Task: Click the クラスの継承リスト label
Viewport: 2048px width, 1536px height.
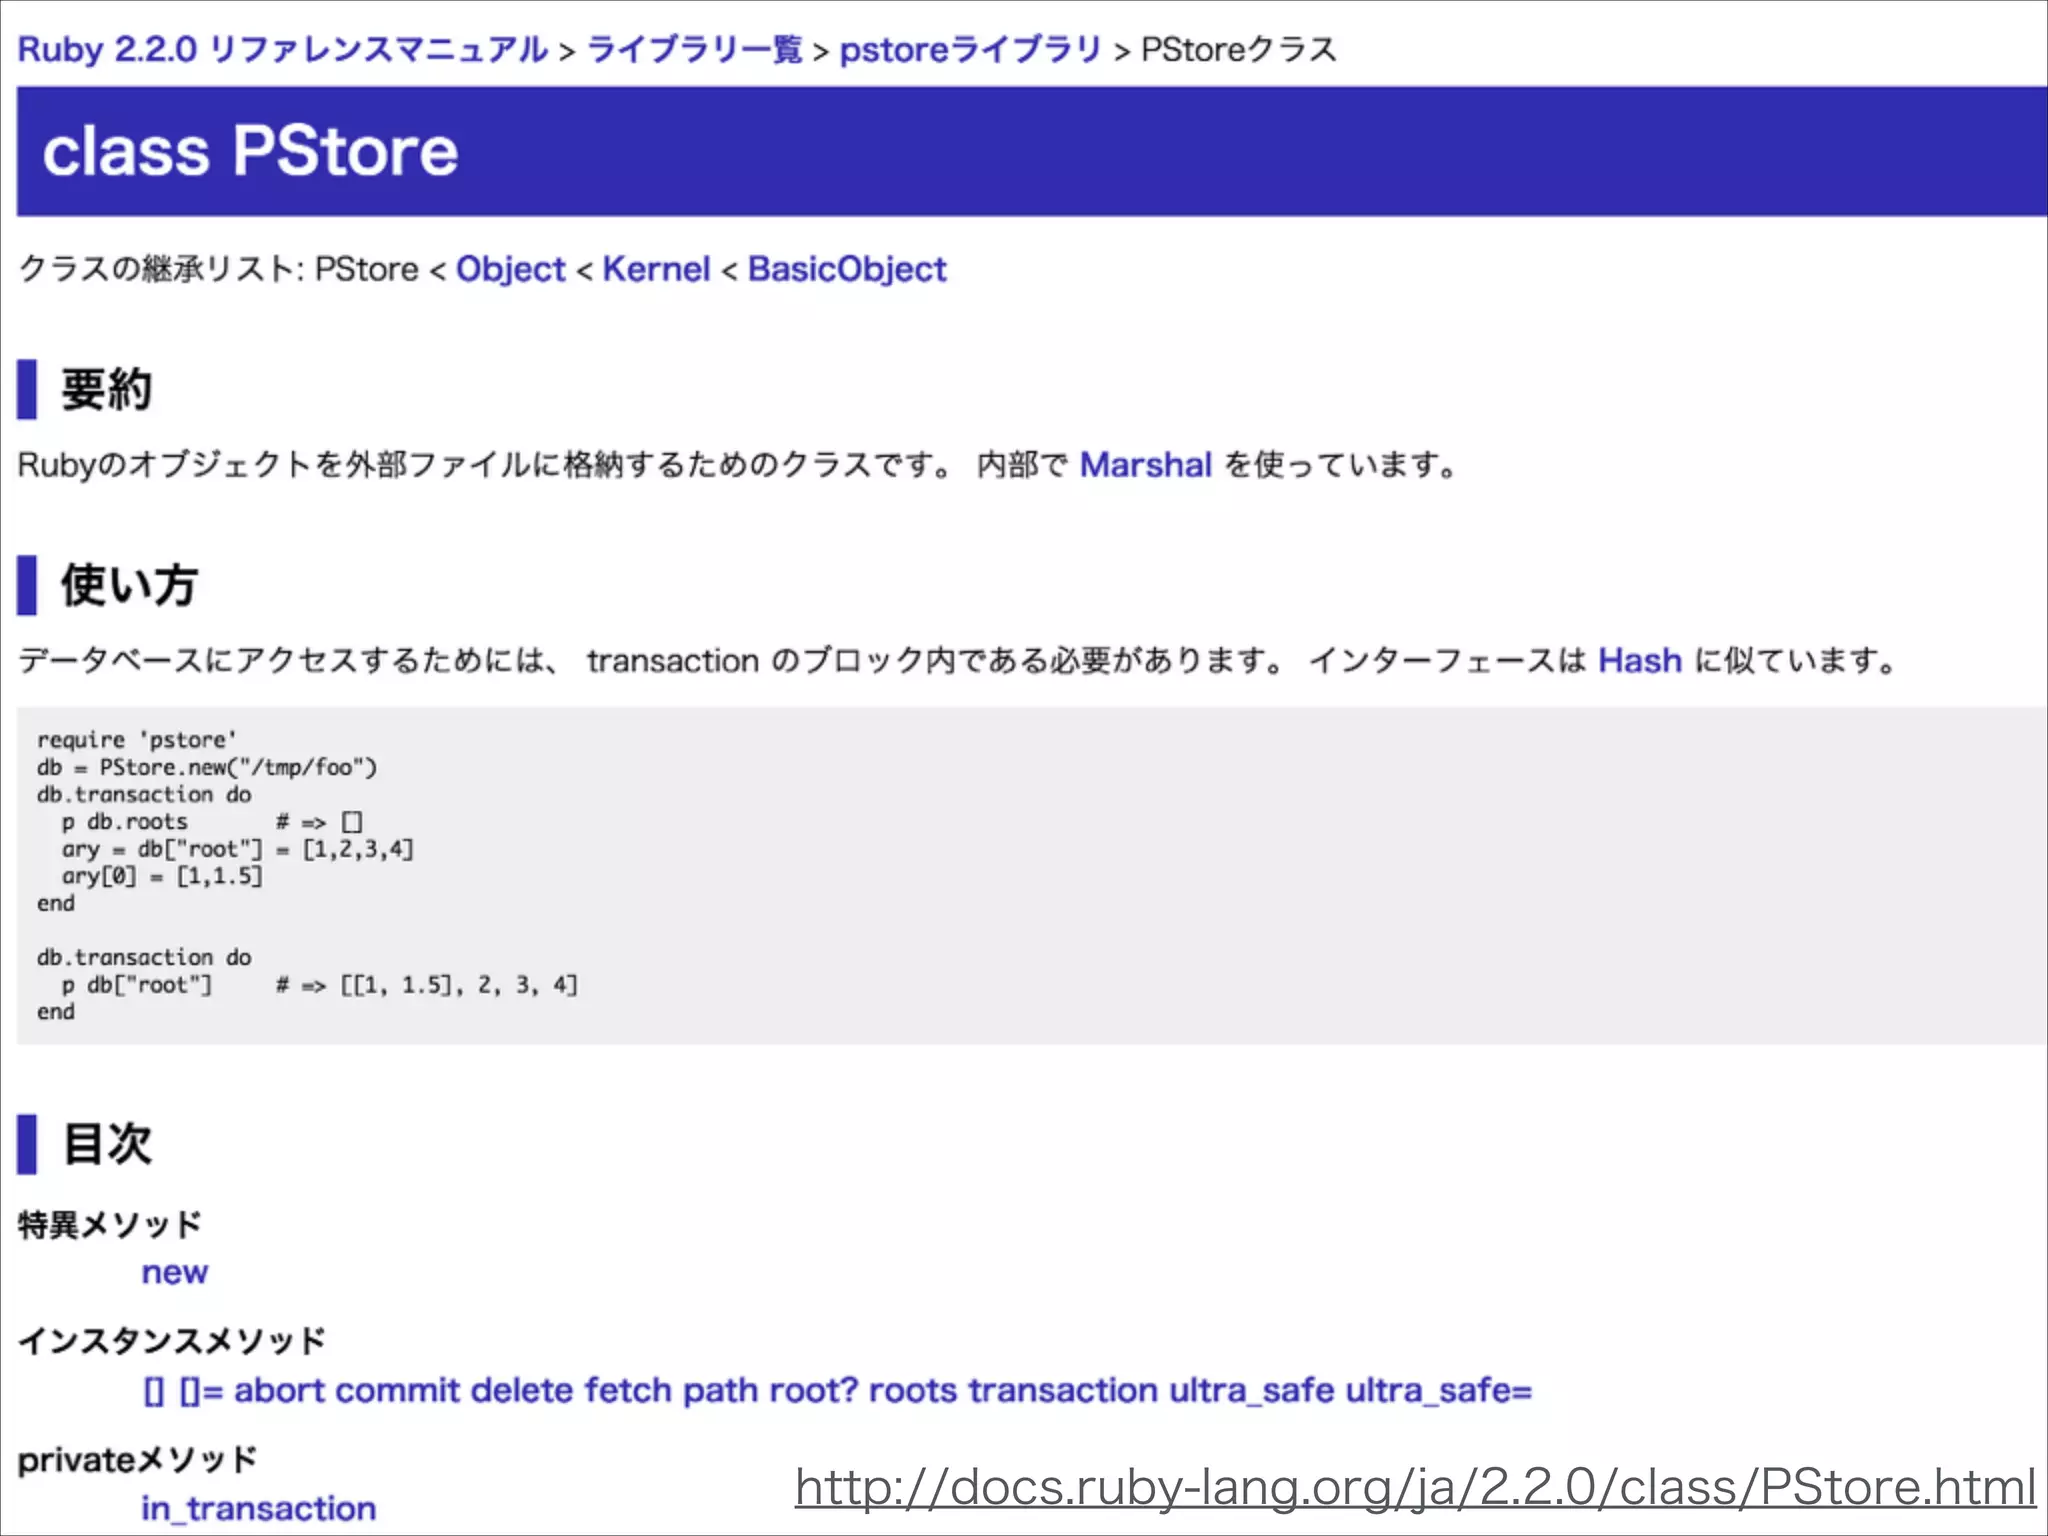Action: click(x=161, y=269)
